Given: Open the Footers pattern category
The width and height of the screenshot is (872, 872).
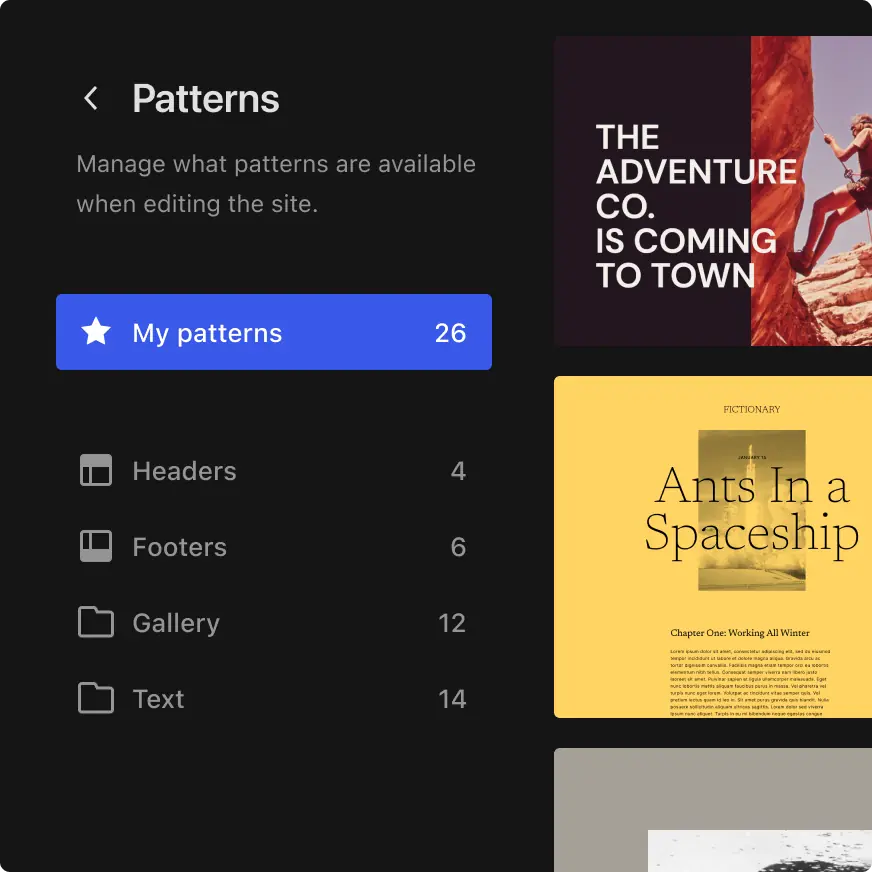Looking at the screenshot, I should point(180,547).
